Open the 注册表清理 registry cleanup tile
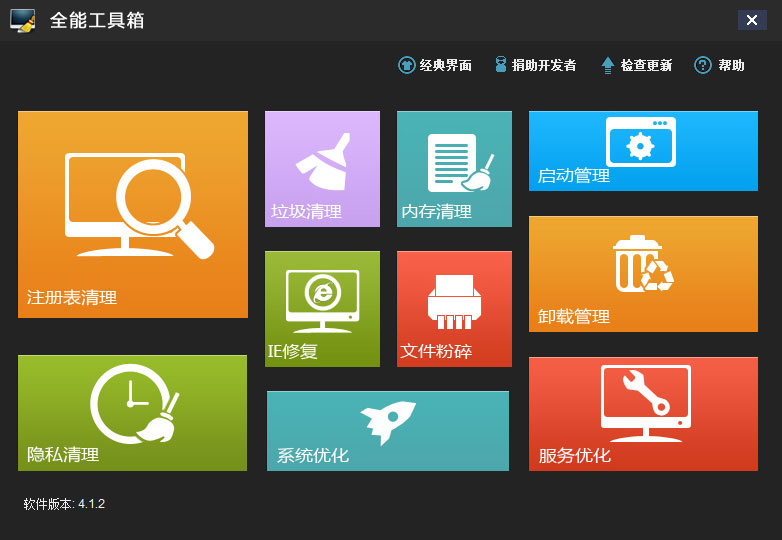This screenshot has height=540, width=782. pos(133,214)
